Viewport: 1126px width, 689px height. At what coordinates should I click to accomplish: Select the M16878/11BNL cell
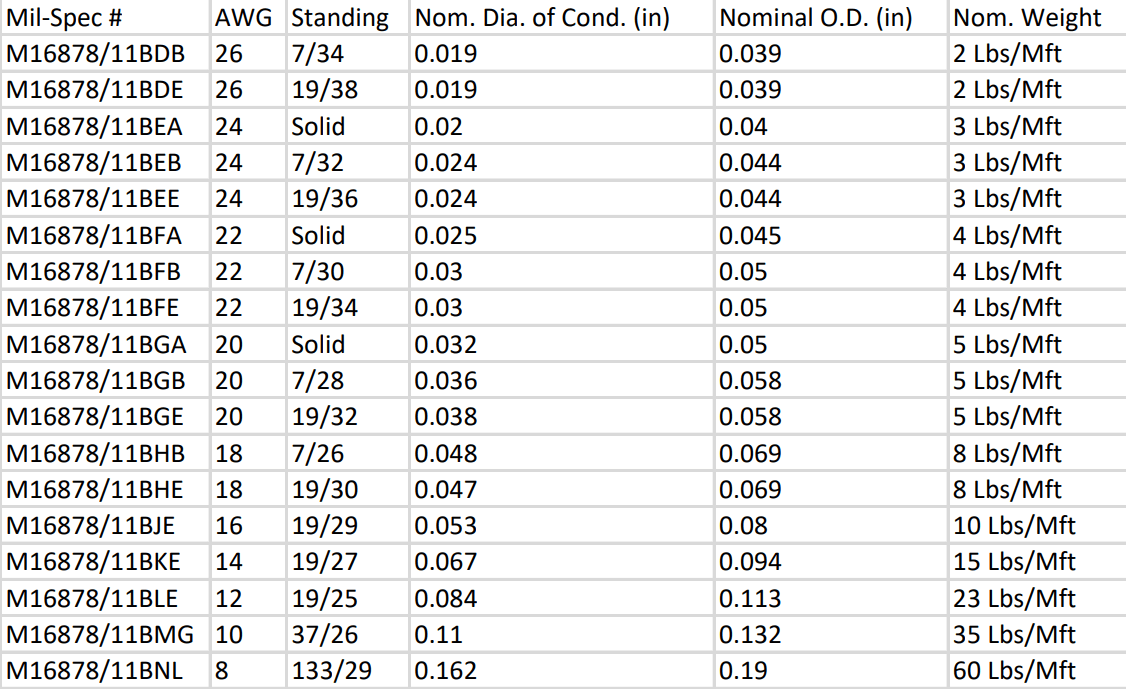coord(105,670)
